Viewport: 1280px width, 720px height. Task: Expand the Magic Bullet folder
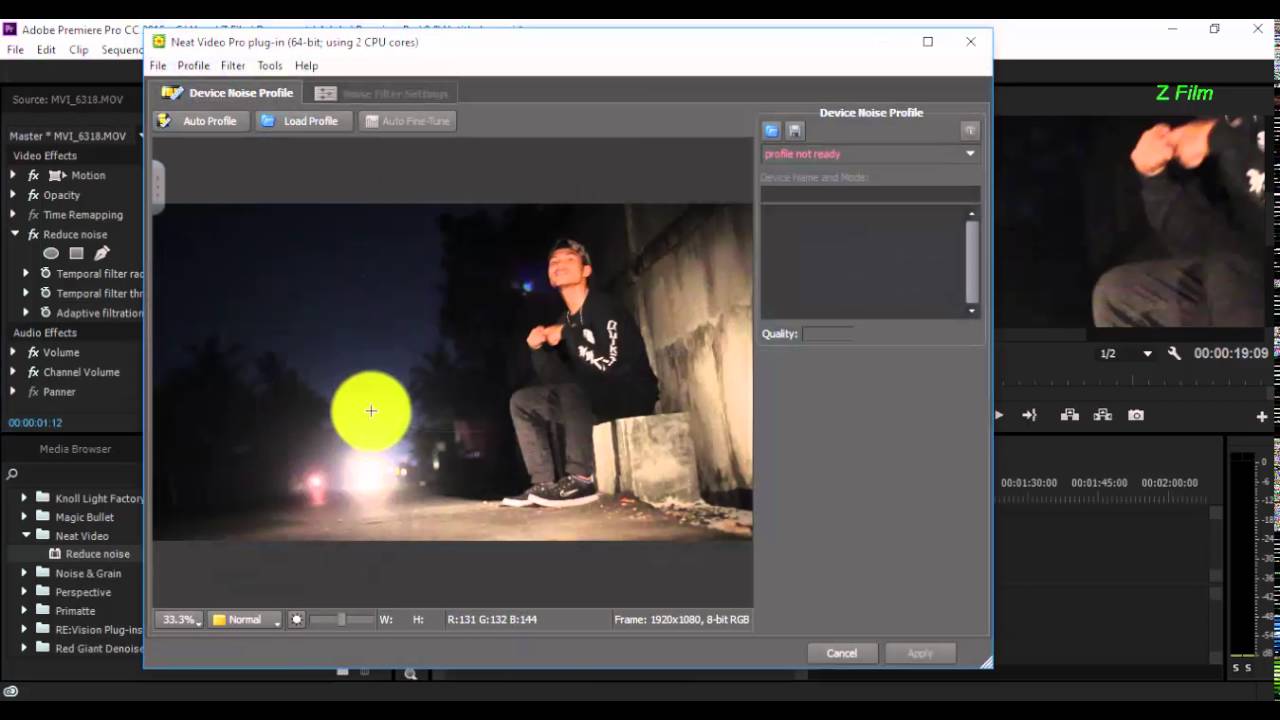[24, 517]
